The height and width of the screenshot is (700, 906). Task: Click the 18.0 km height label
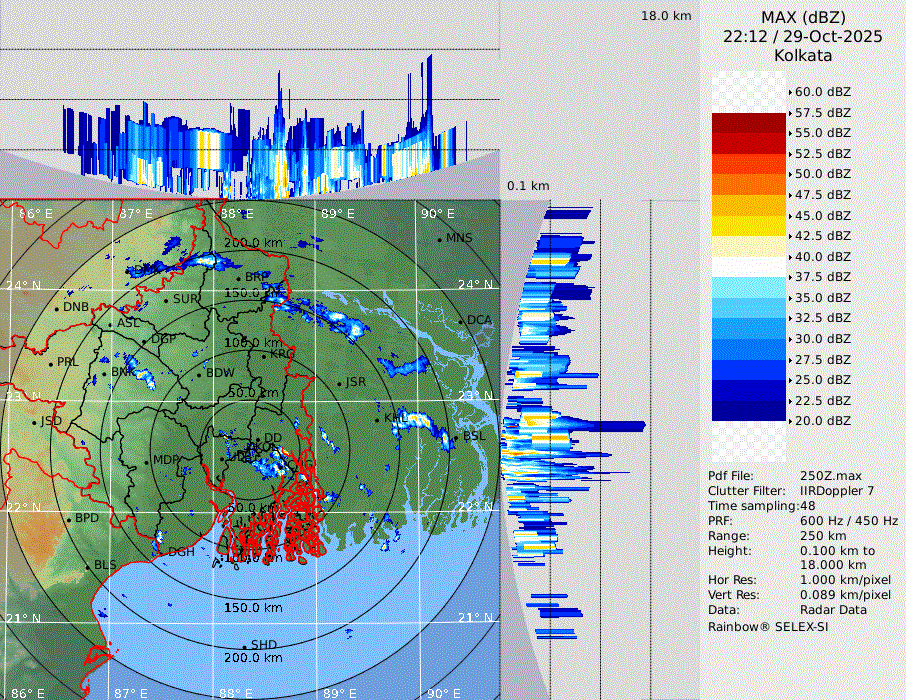click(x=666, y=16)
